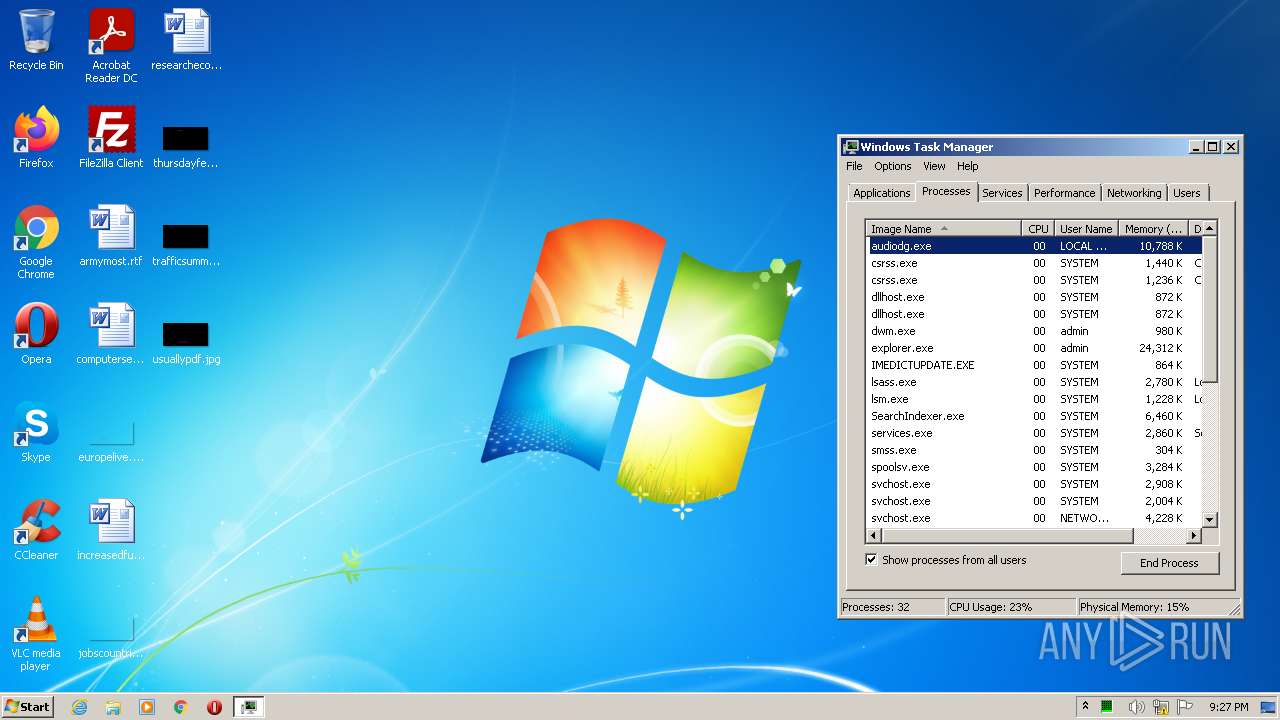Open Options menu in Task Manager
1280x720 pixels.
893,166
